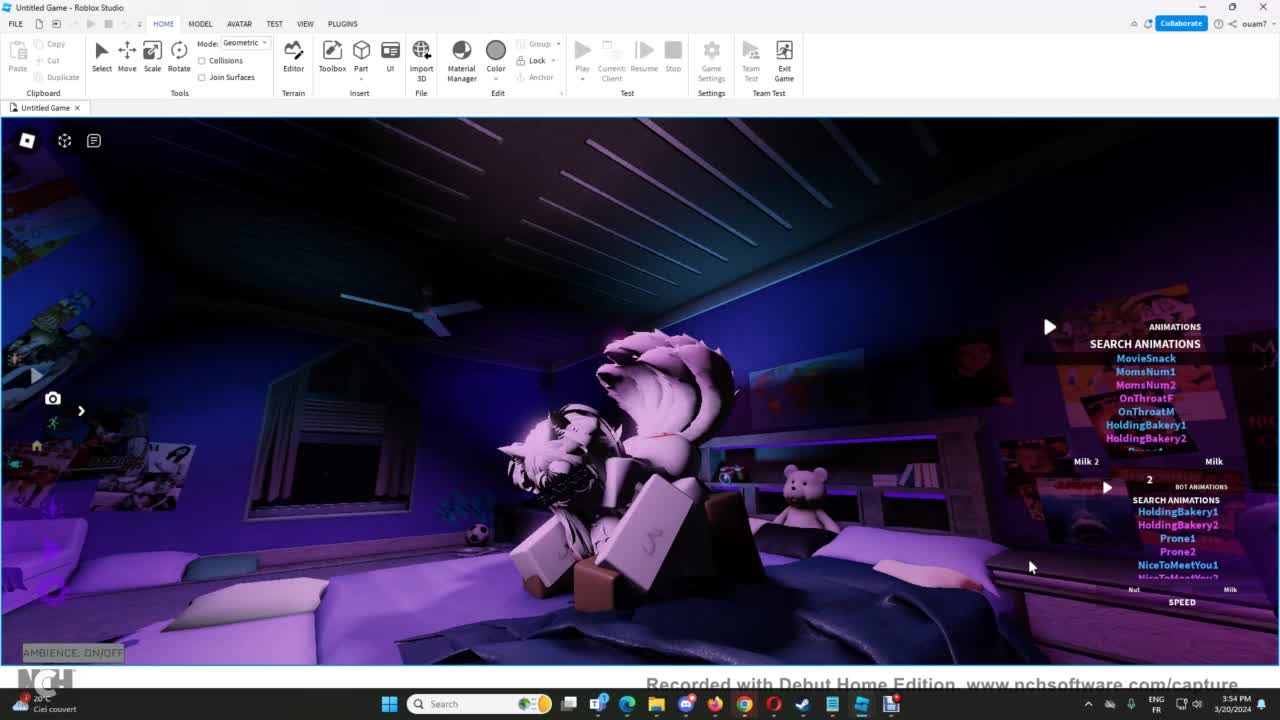Enable the Join Surfaces checkbox
The width and height of the screenshot is (1280, 720).
pos(202,77)
